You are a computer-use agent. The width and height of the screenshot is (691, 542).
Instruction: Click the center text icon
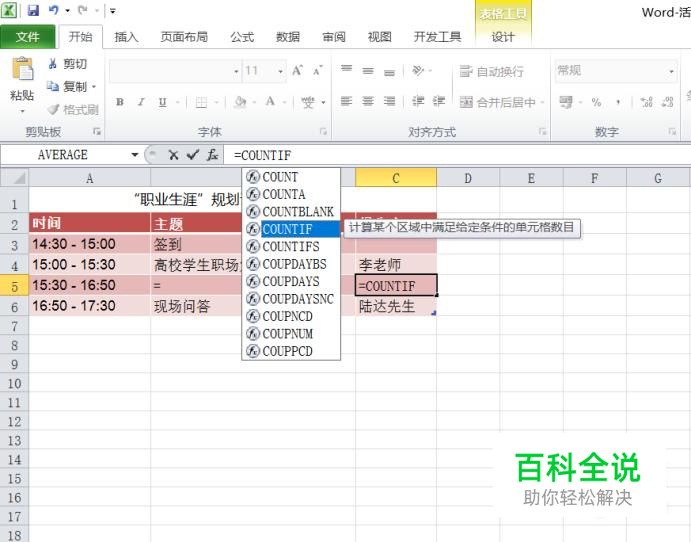(x=368, y=102)
